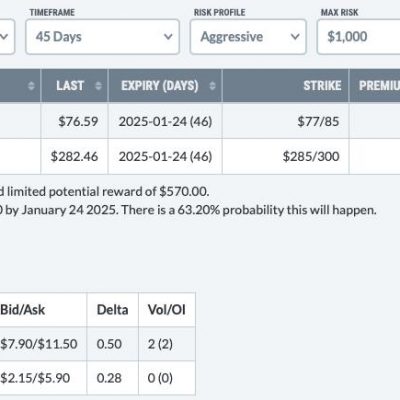Click the Max Risk $1,000 field

pos(358,37)
